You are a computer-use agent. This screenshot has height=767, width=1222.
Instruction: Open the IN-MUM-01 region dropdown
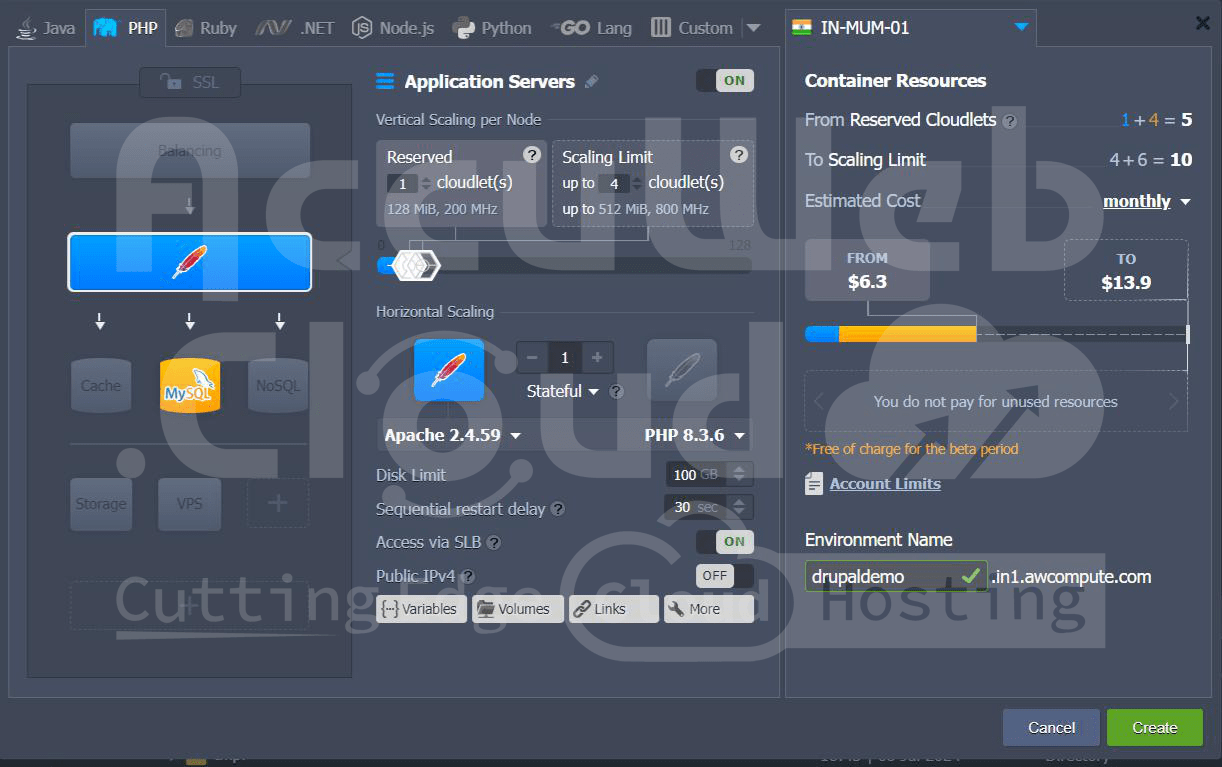(1020, 27)
